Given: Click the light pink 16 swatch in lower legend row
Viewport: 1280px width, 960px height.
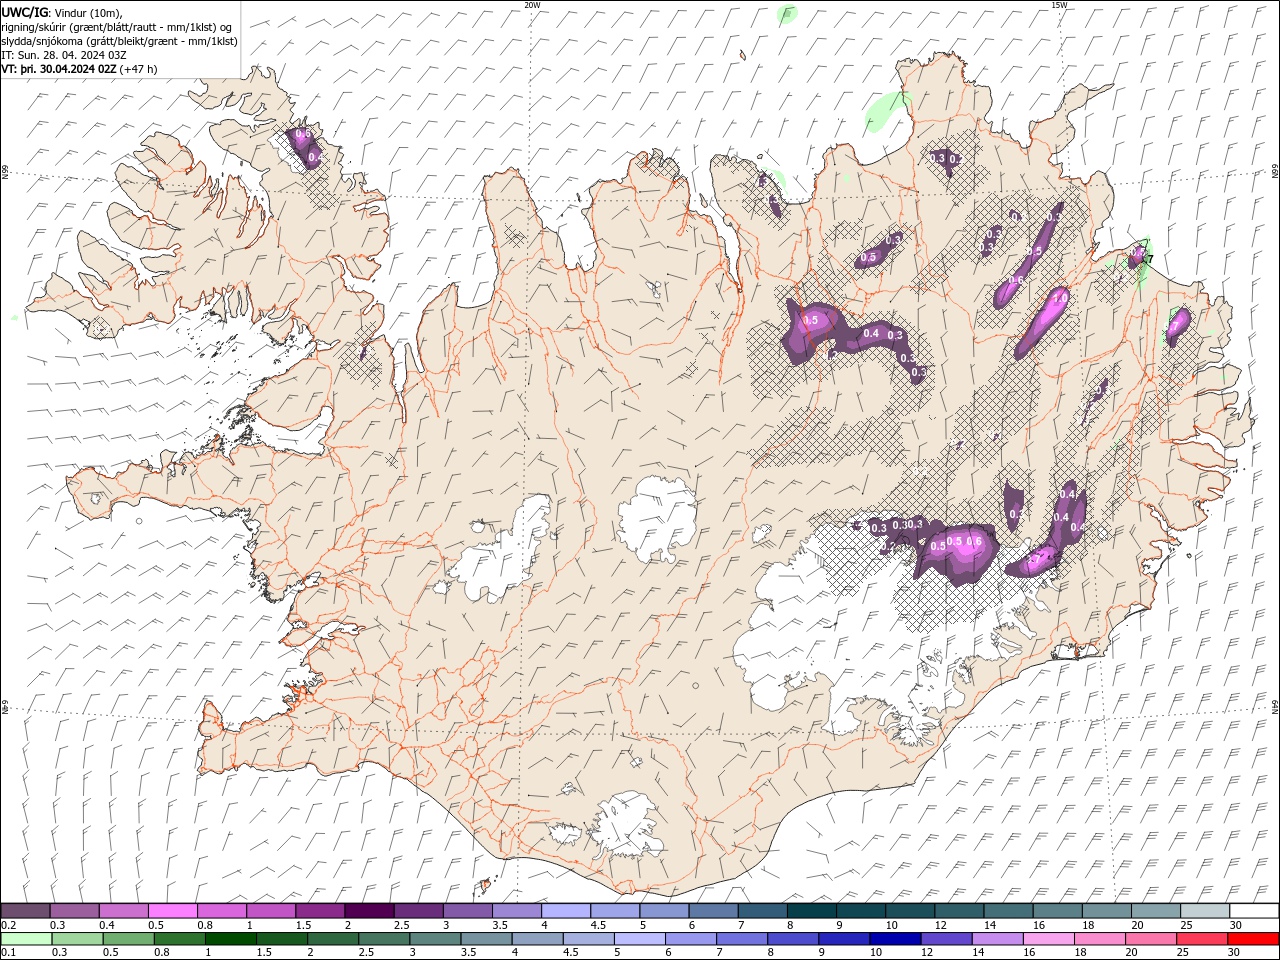Looking at the screenshot, I should click(x=1050, y=939).
